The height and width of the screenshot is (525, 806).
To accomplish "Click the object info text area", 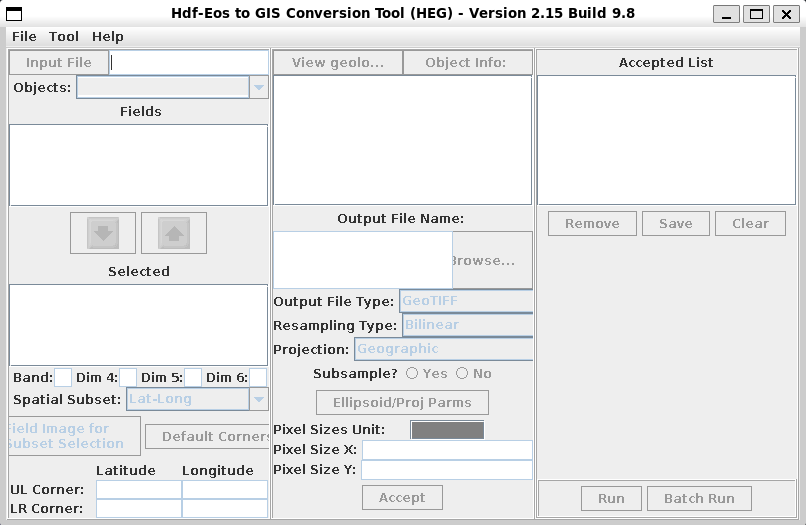I will coord(402,140).
